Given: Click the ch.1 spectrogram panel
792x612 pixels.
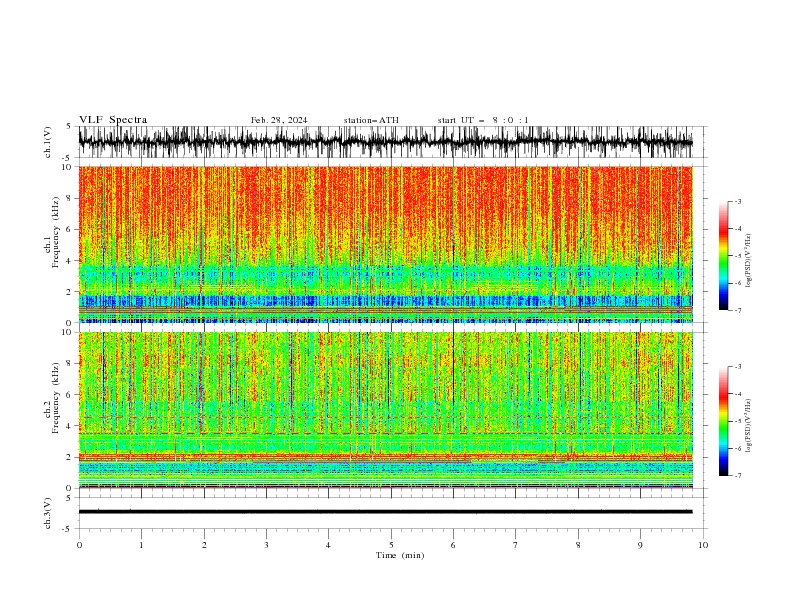Looking at the screenshot, I should click(385, 244).
